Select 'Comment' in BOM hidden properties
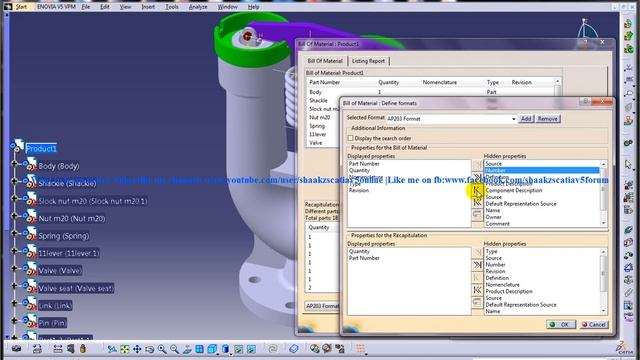This screenshot has width=640, height=360. pyautogui.click(x=498, y=224)
